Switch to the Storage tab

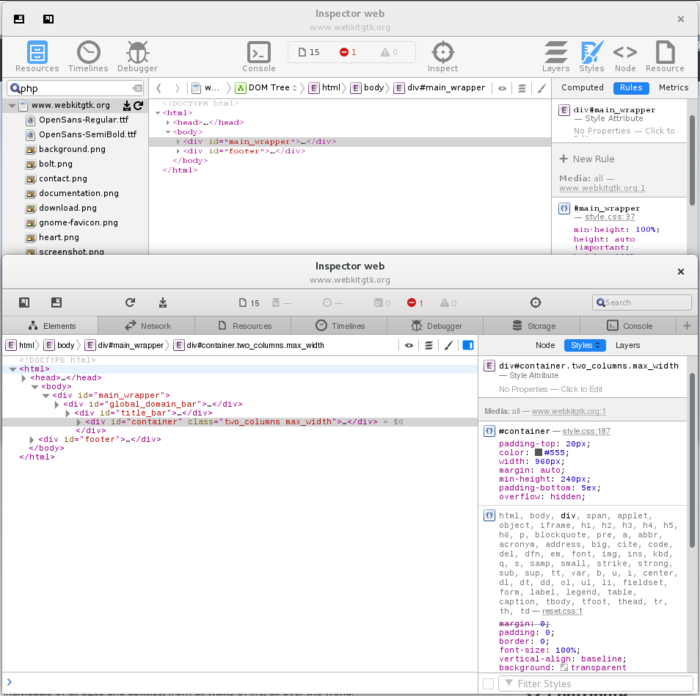(x=533, y=326)
